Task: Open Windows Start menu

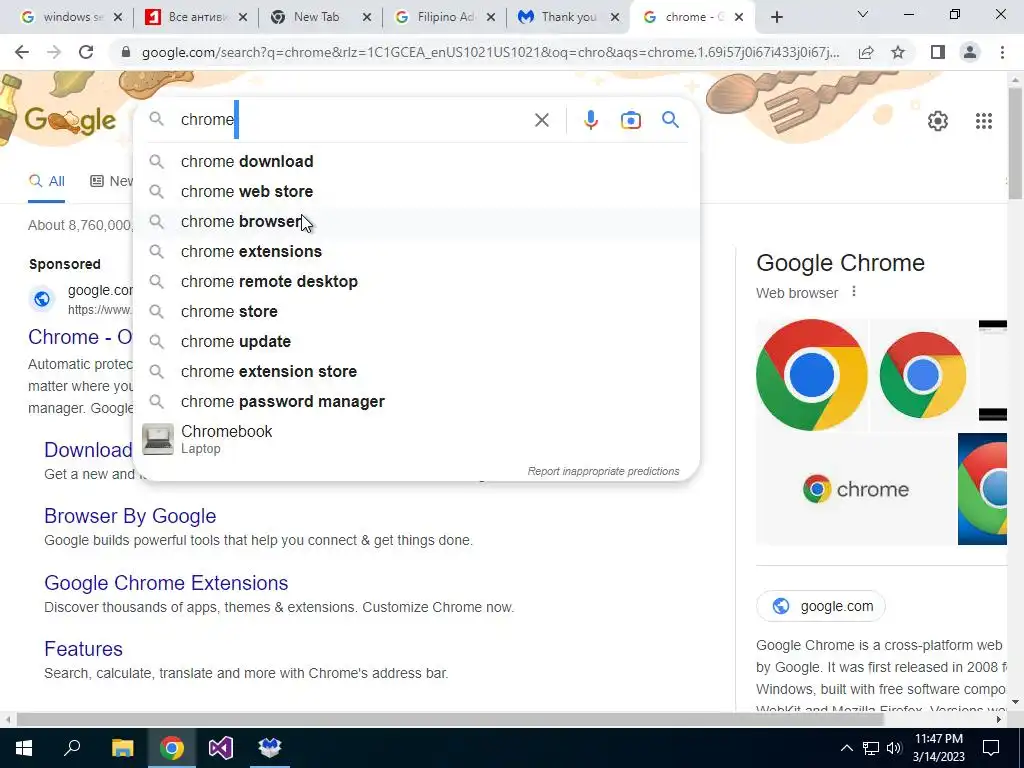Action: point(24,748)
